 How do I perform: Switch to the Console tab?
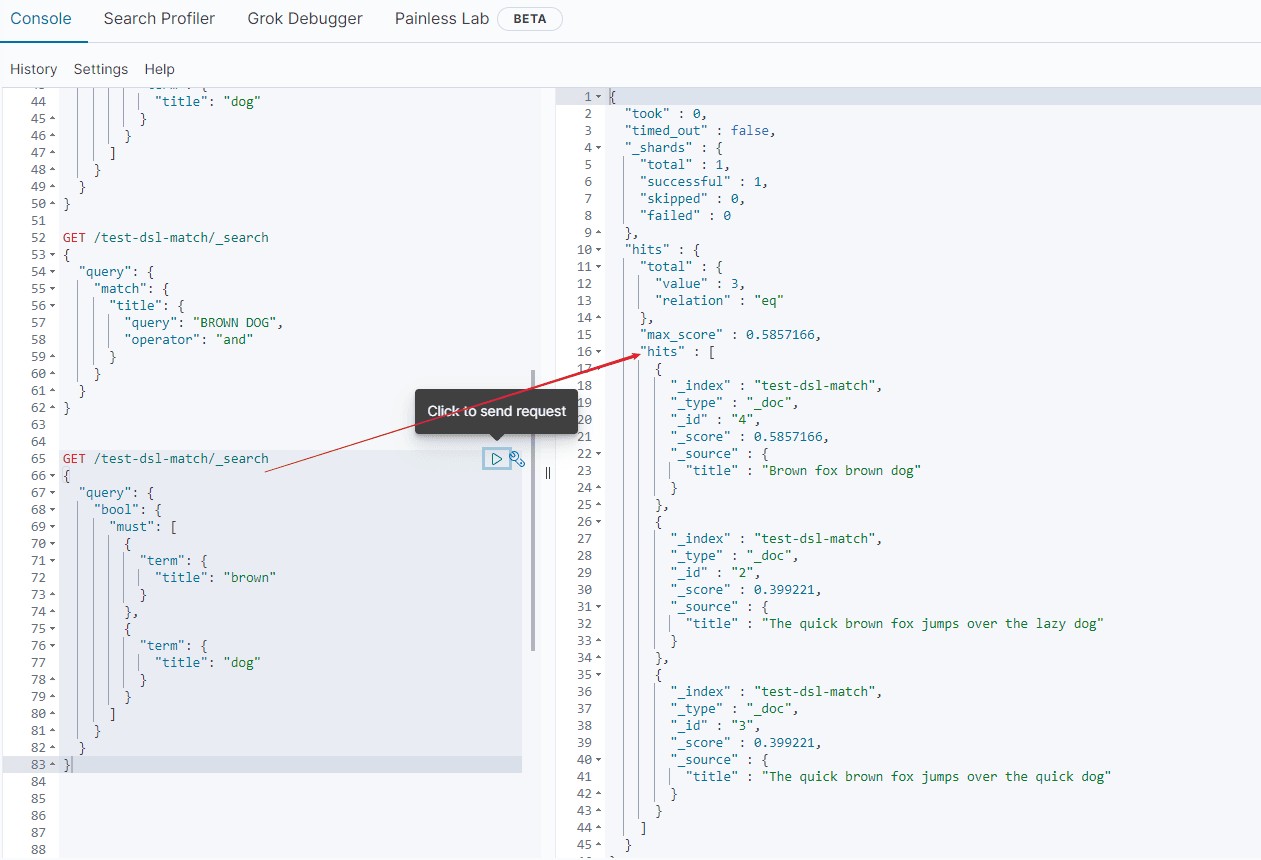41,18
